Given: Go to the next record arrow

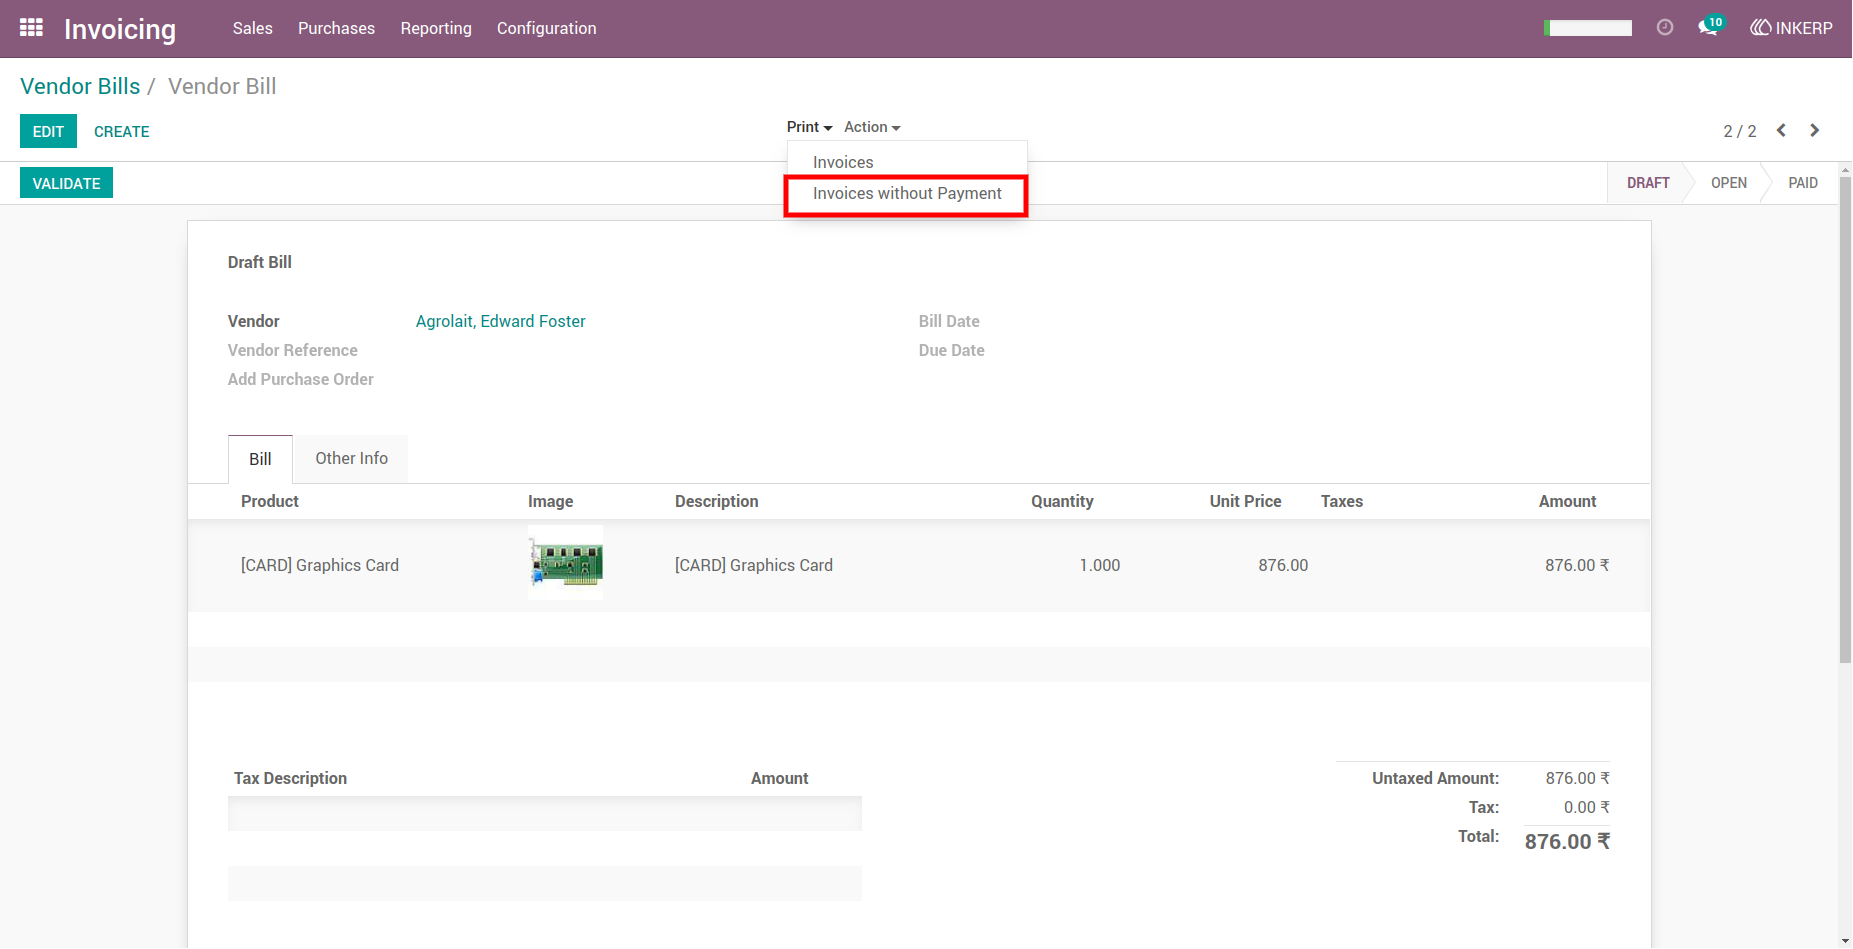Looking at the screenshot, I should pyautogui.click(x=1815, y=131).
